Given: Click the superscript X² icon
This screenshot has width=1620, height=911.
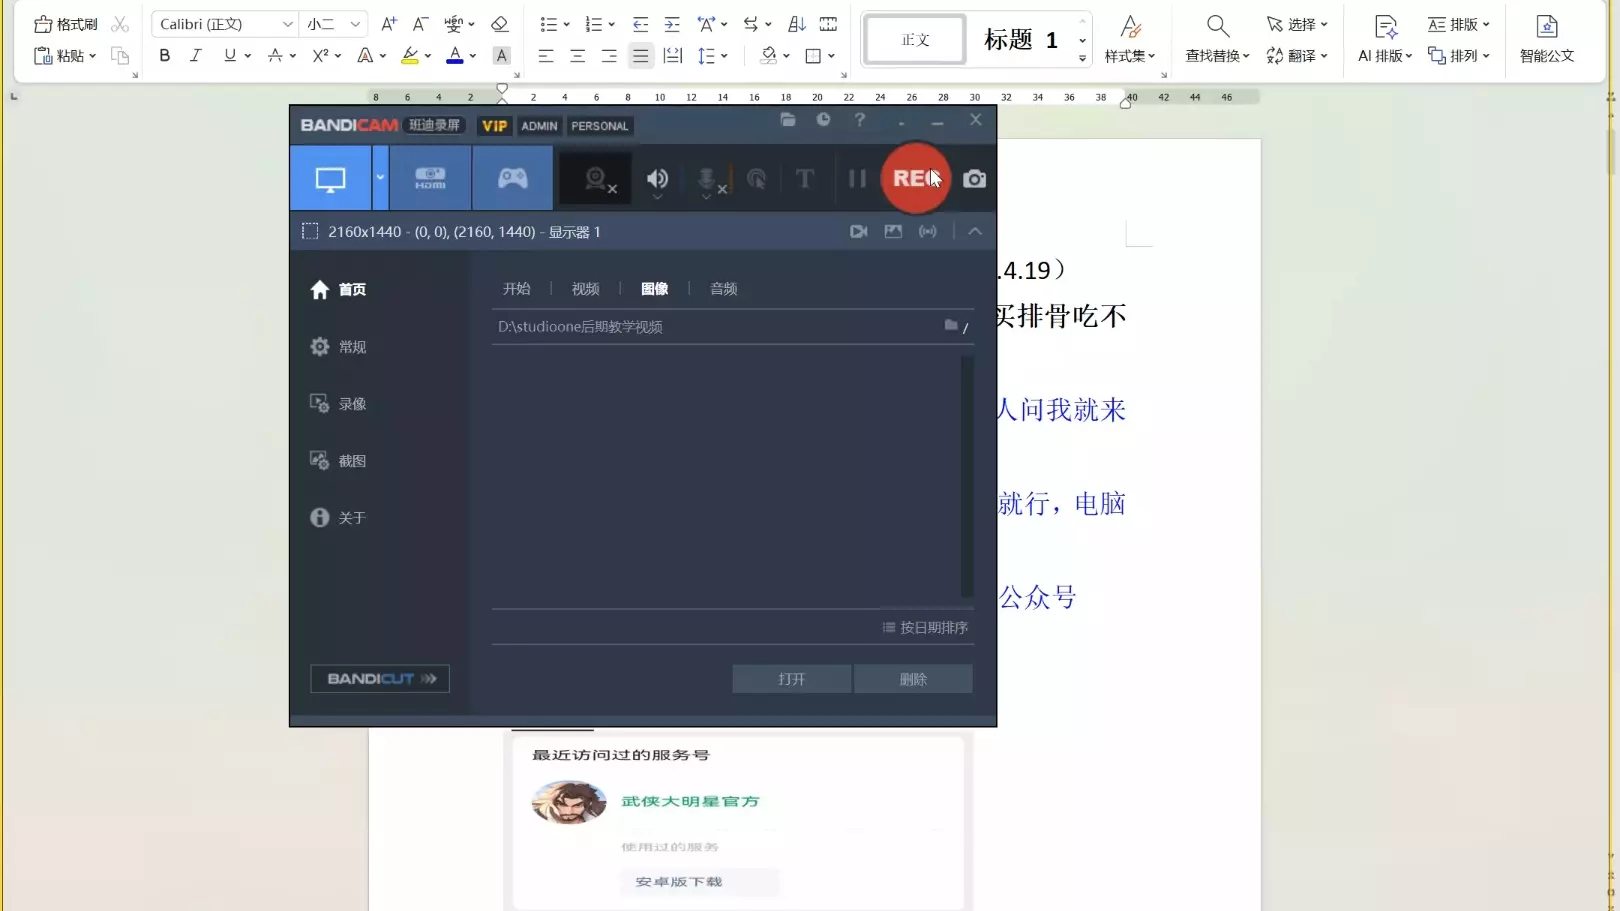Looking at the screenshot, I should click(x=320, y=56).
